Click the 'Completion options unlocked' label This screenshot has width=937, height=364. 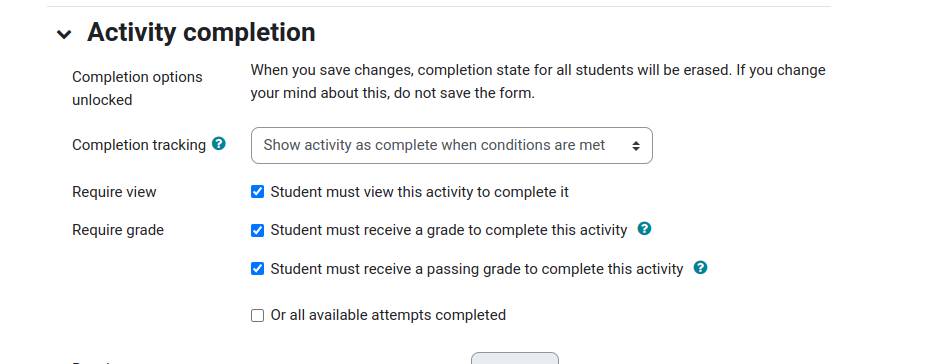click(x=137, y=88)
